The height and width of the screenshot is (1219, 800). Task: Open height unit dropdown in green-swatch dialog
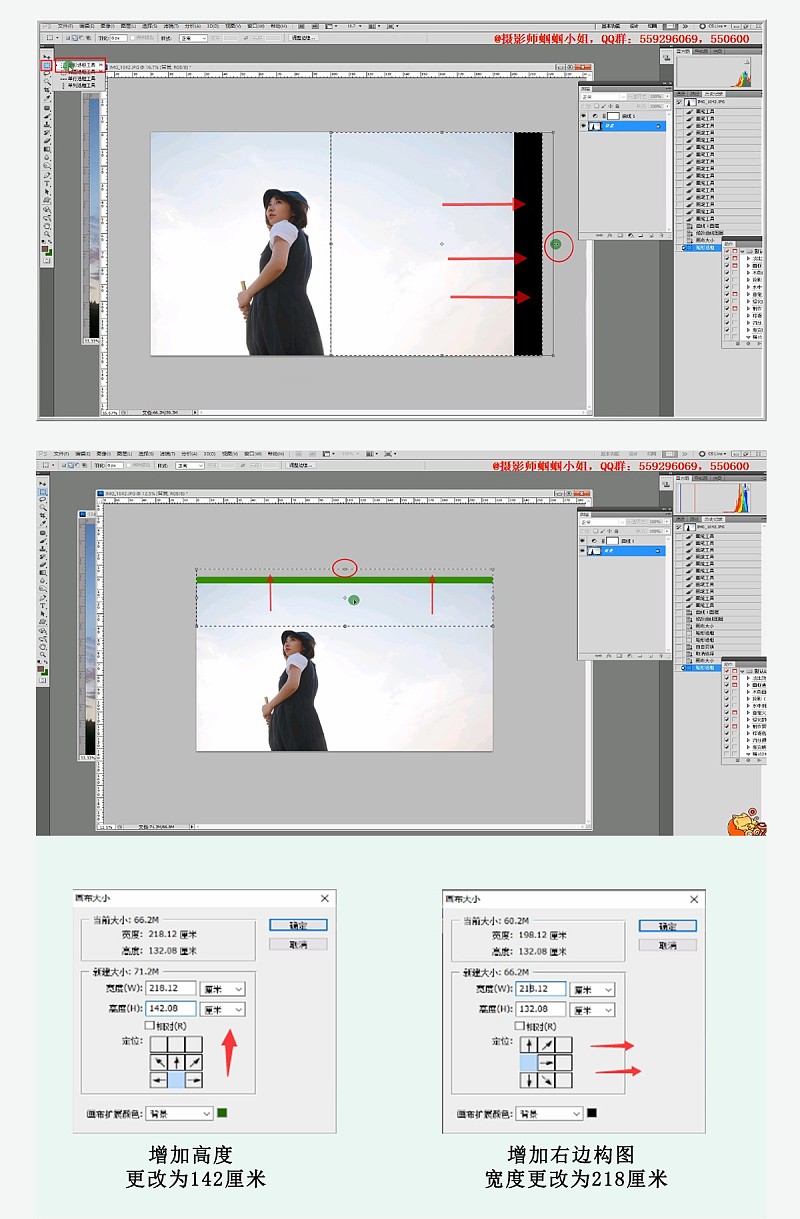(223, 1009)
